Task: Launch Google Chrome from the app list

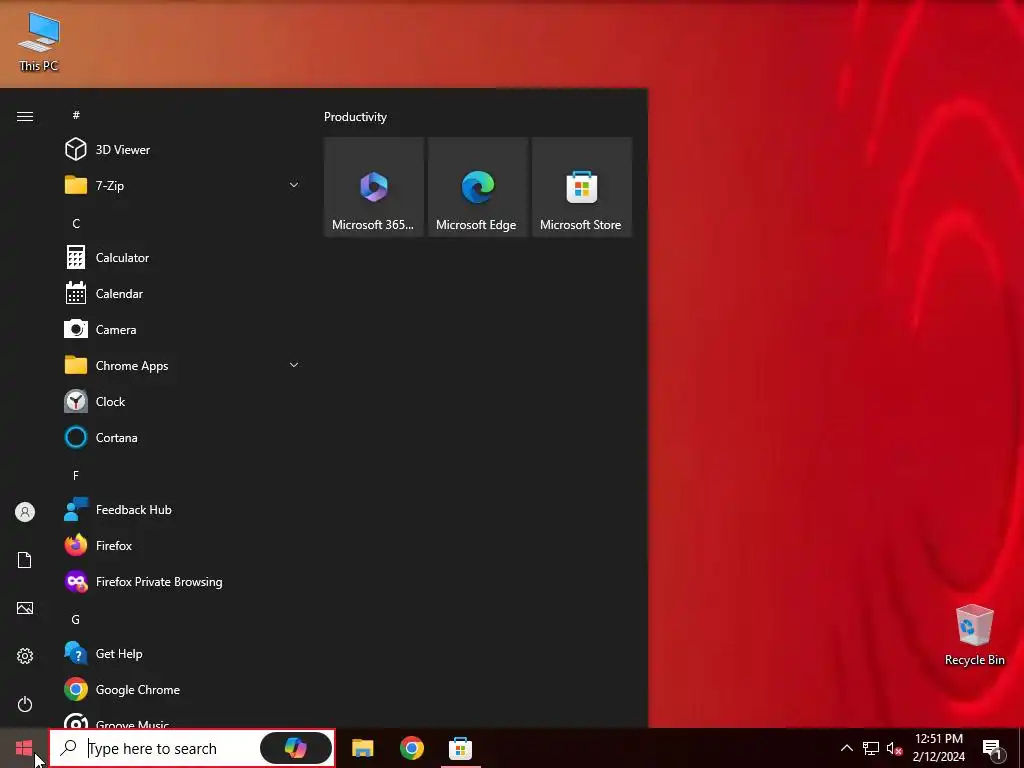Action: [183, 689]
